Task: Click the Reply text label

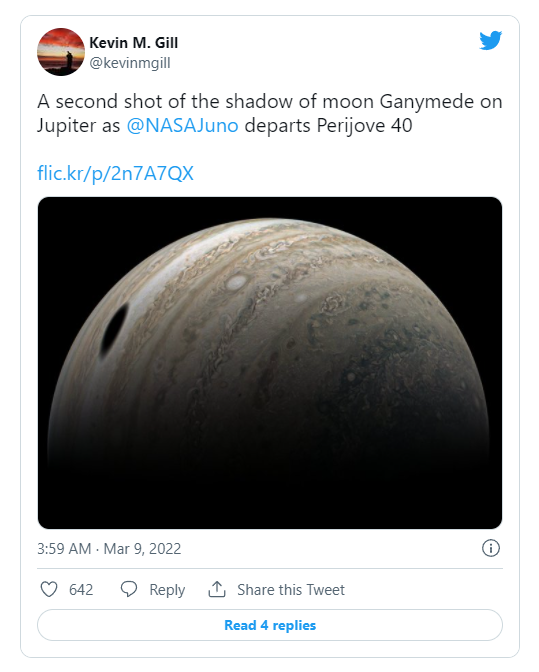Action: 167,590
